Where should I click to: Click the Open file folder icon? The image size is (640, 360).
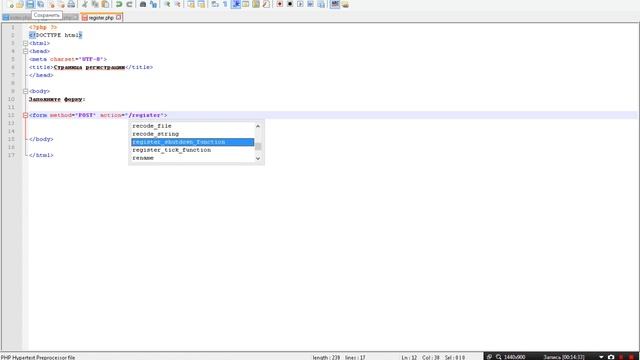pyautogui.click(x=20, y=4)
